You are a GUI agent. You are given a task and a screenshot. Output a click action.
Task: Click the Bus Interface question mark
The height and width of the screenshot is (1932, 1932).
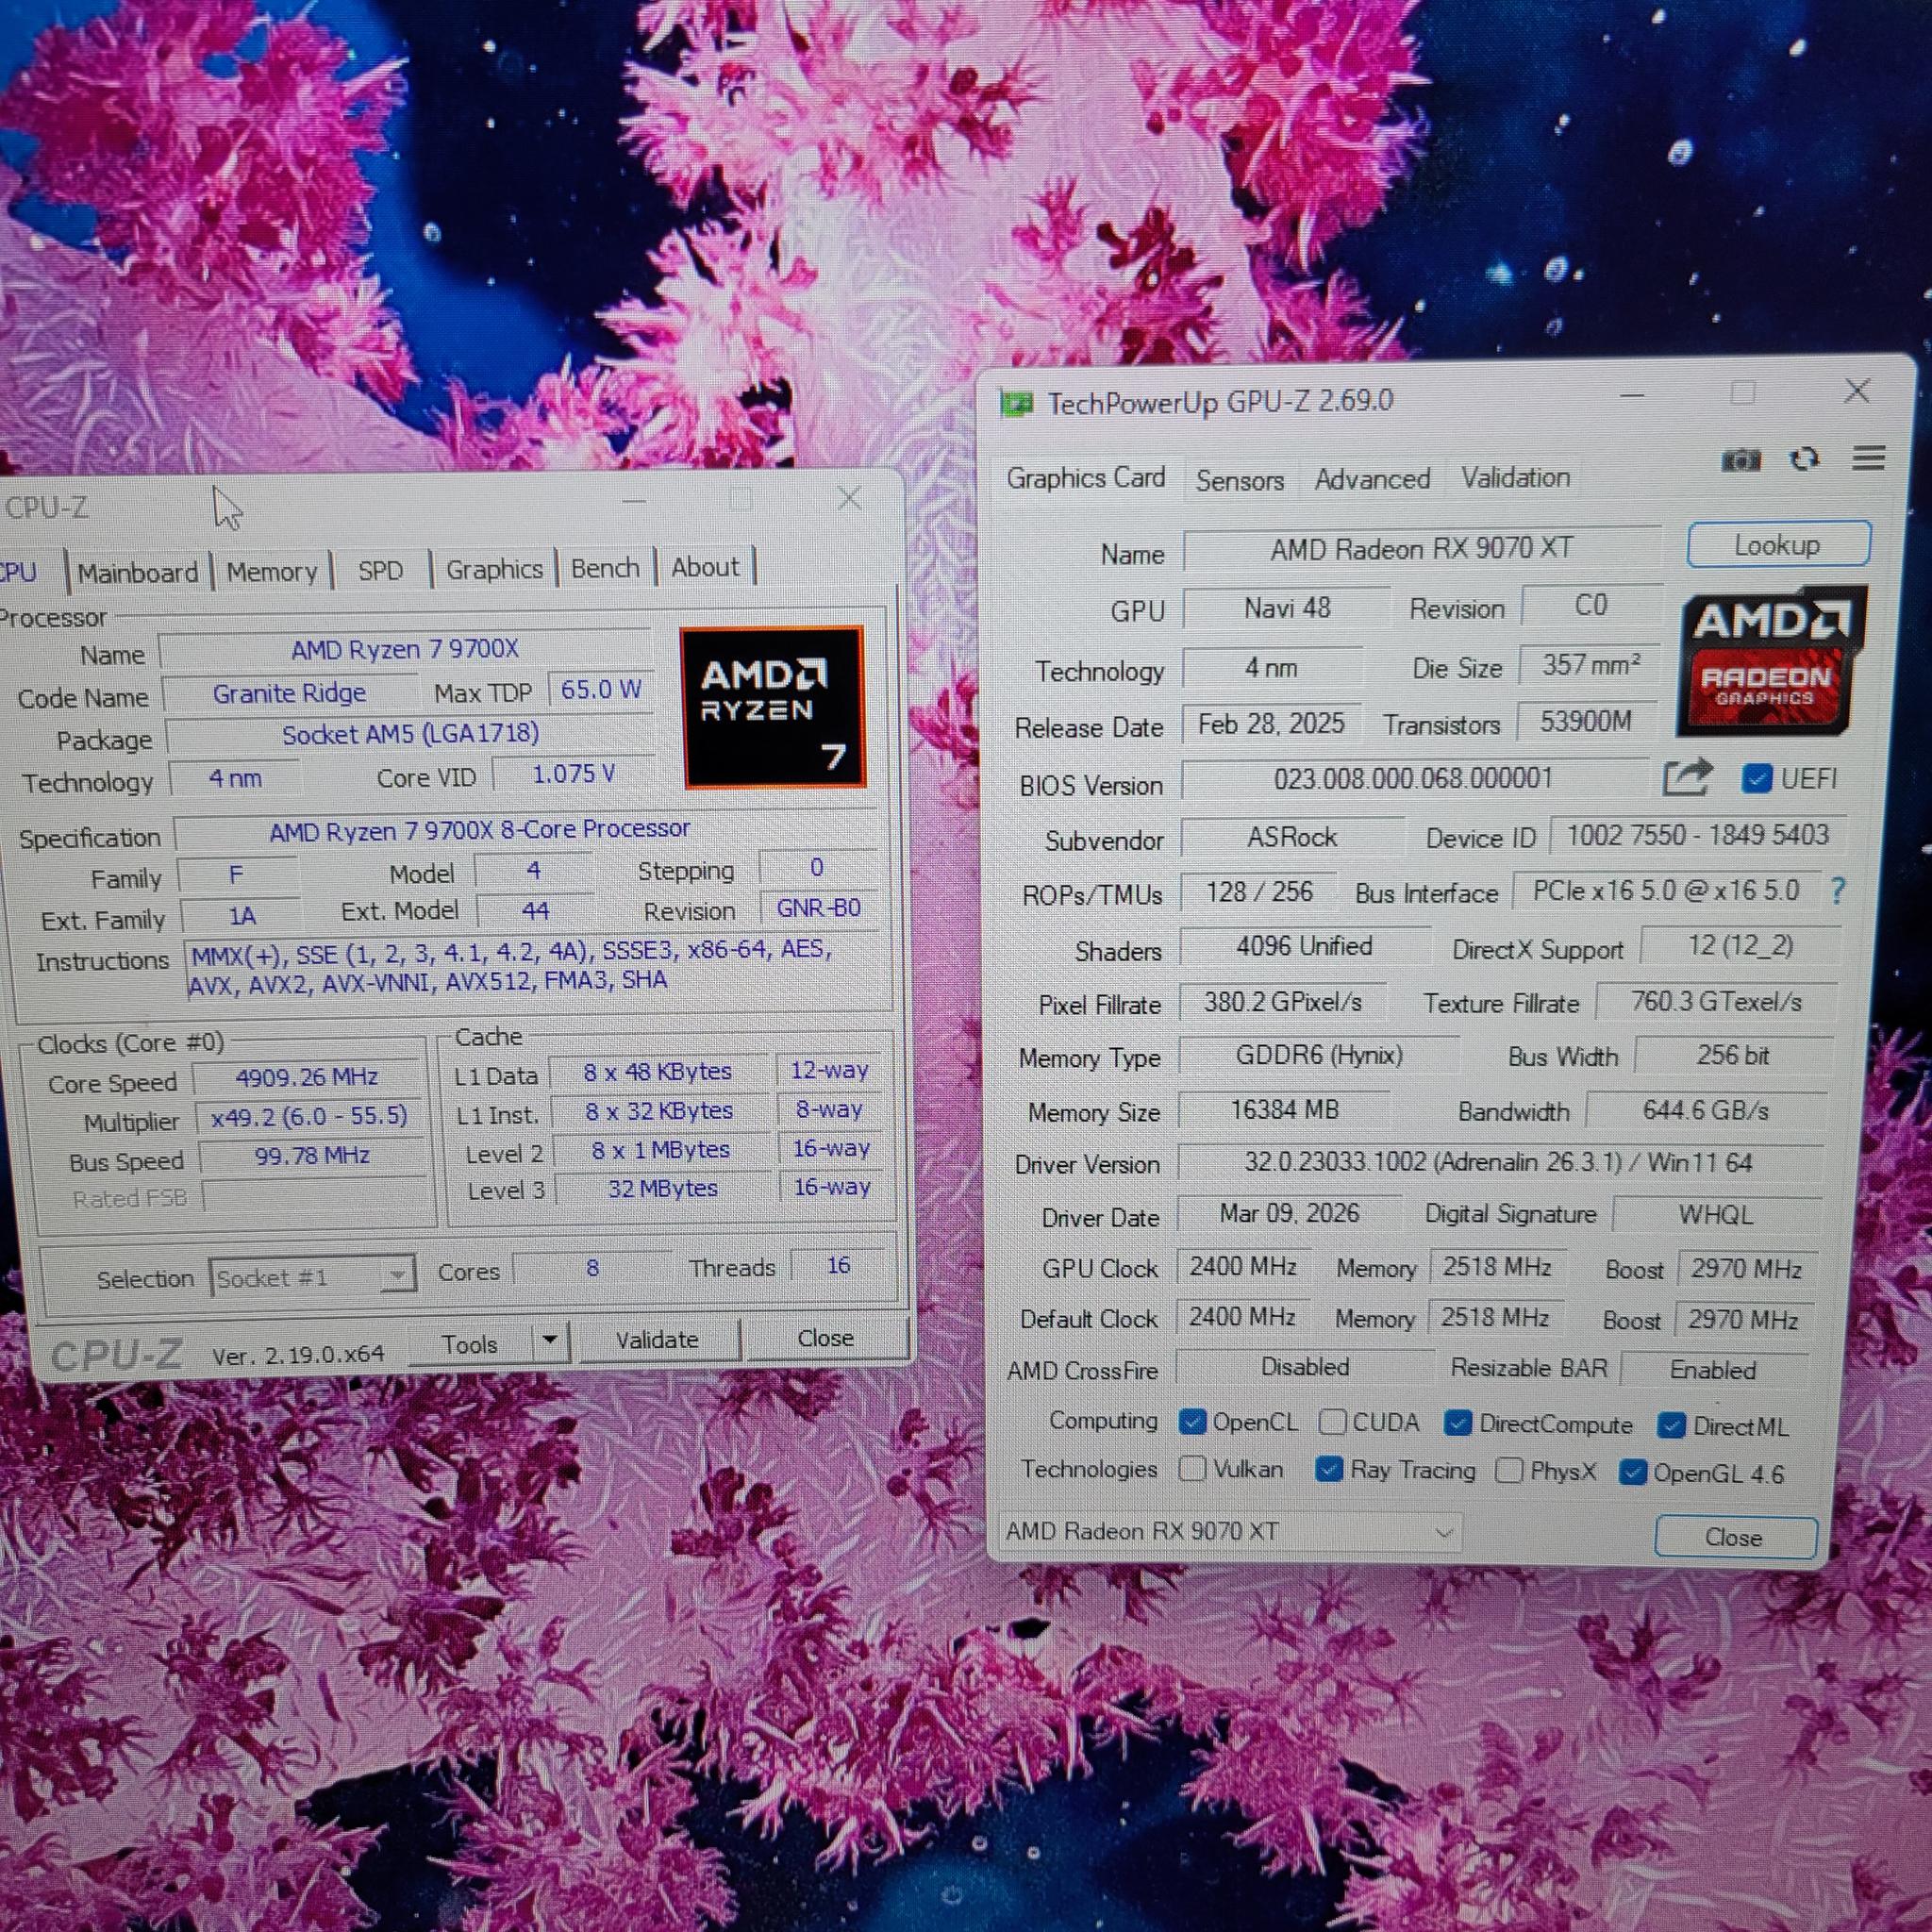point(1837,890)
